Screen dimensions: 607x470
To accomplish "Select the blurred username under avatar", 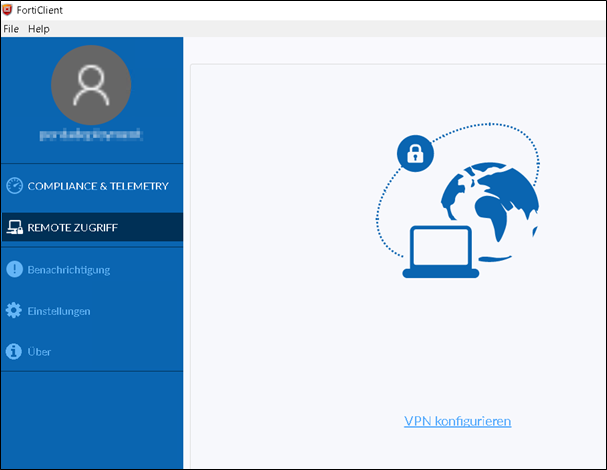I will coord(91,135).
